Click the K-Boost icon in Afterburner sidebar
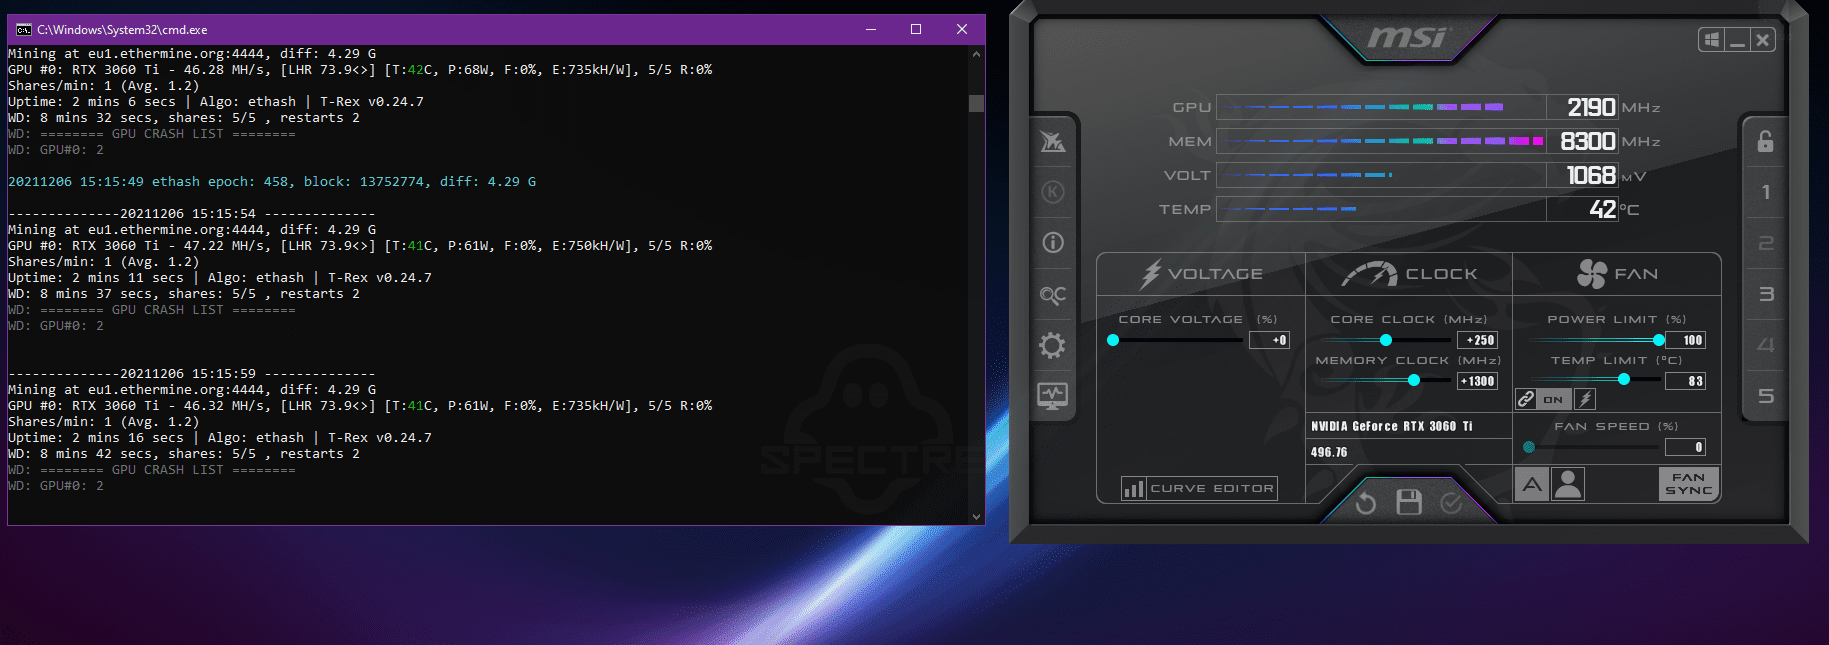The width and height of the screenshot is (1829, 645). coord(1053,192)
